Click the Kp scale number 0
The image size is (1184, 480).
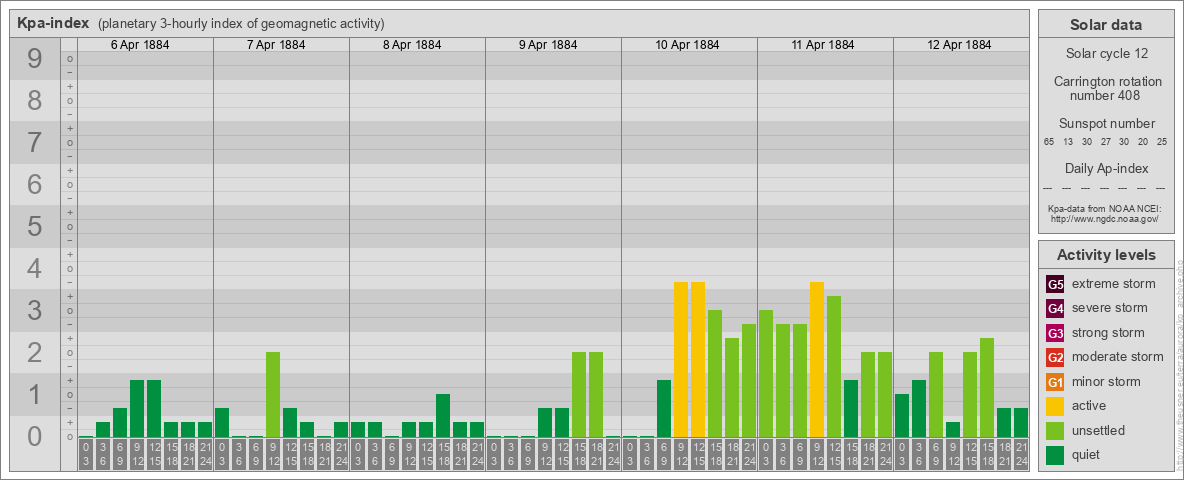(35, 436)
